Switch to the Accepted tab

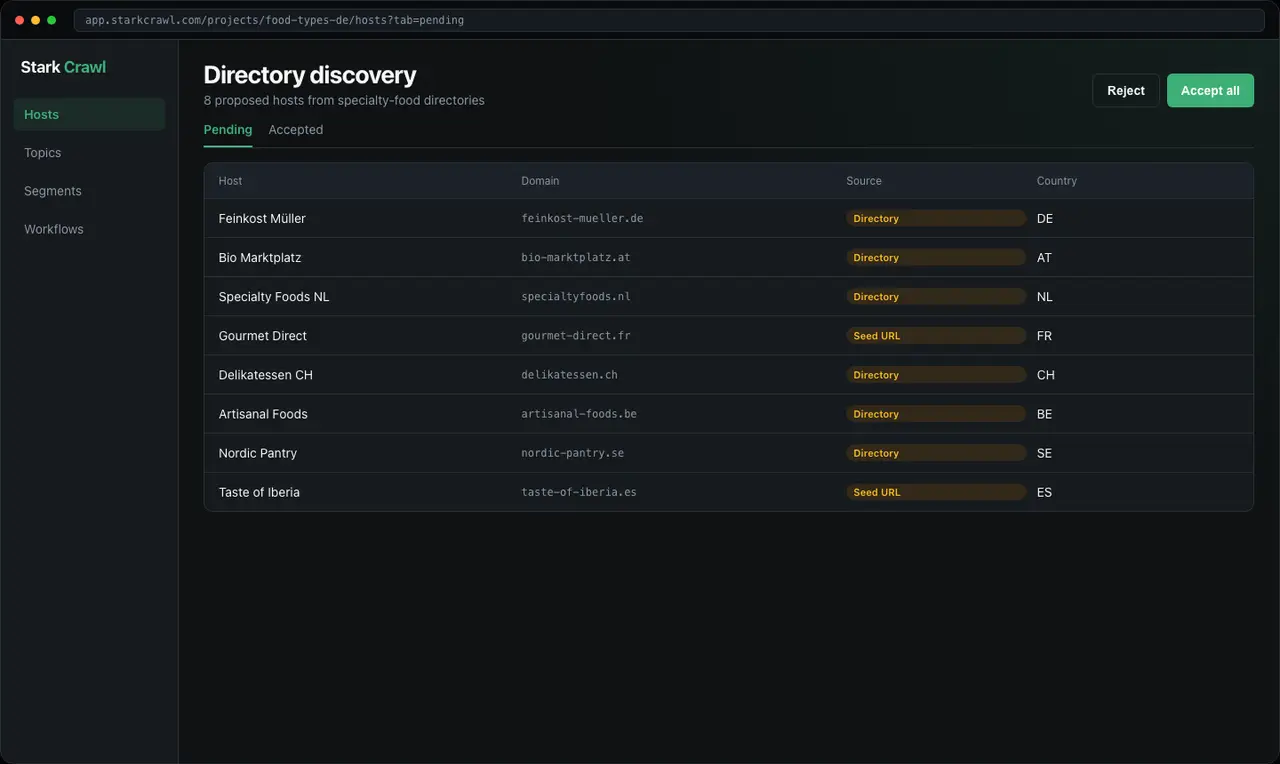(x=295, y=130)
